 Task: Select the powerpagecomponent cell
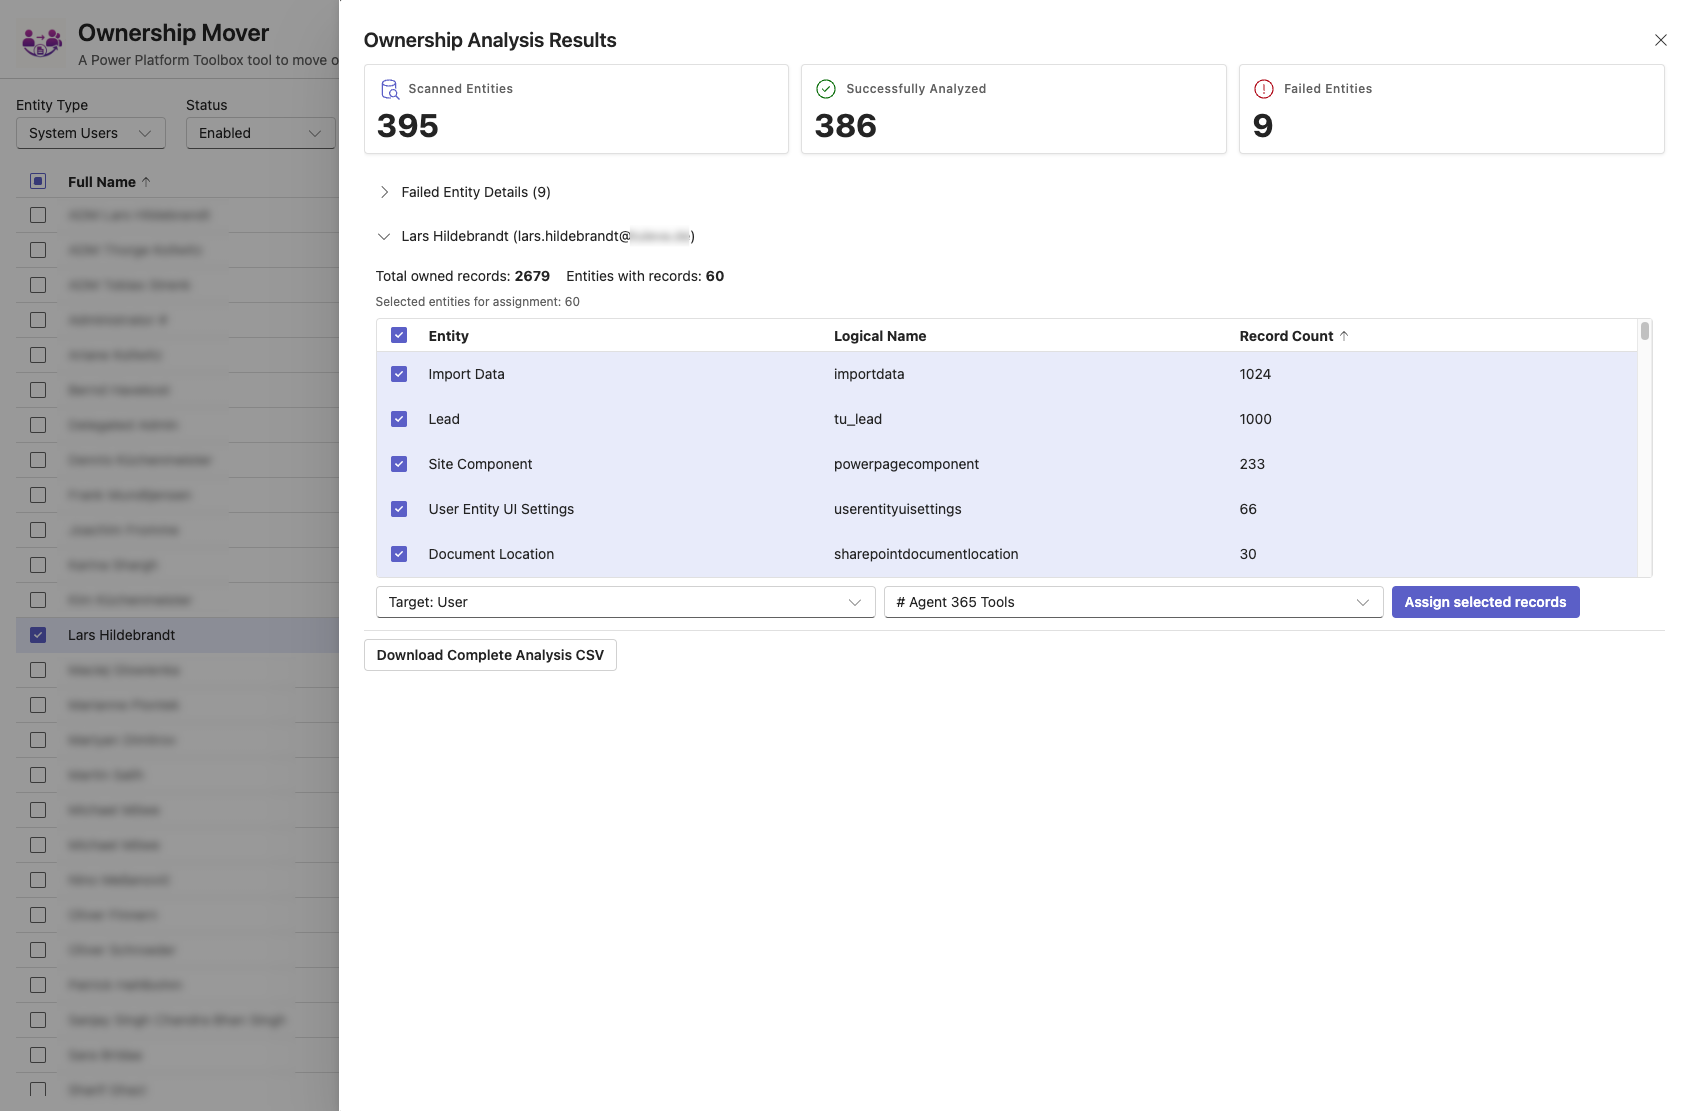point(906,464)
